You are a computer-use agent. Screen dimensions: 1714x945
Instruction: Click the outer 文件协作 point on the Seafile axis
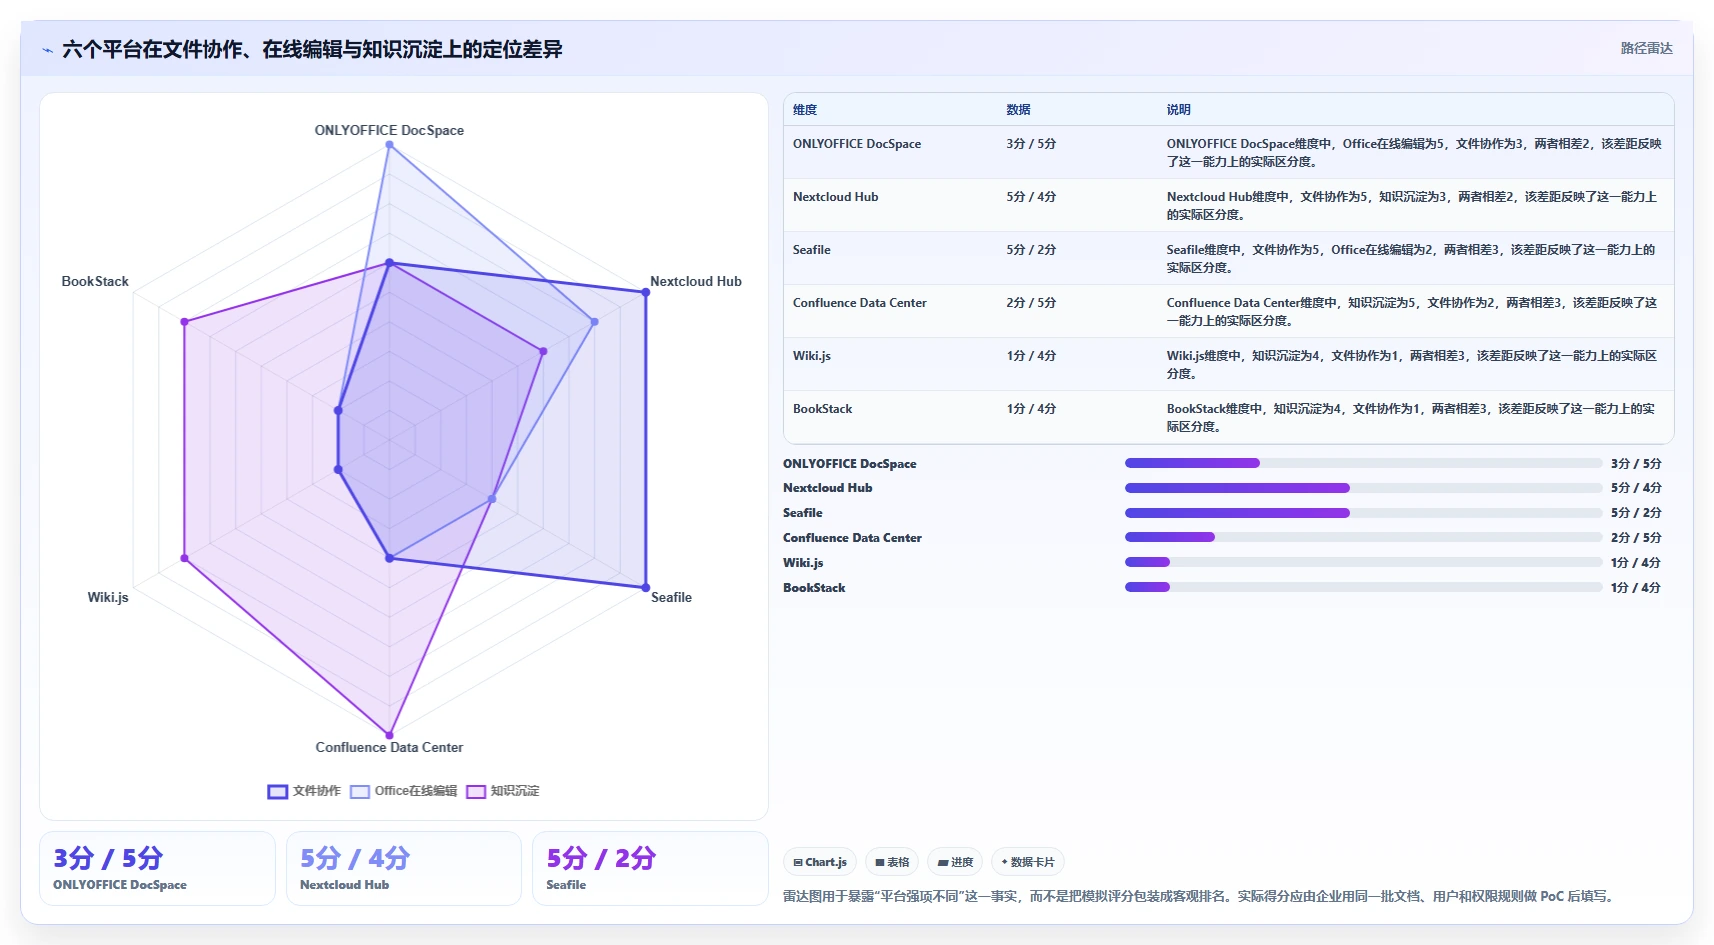(645, 587)
